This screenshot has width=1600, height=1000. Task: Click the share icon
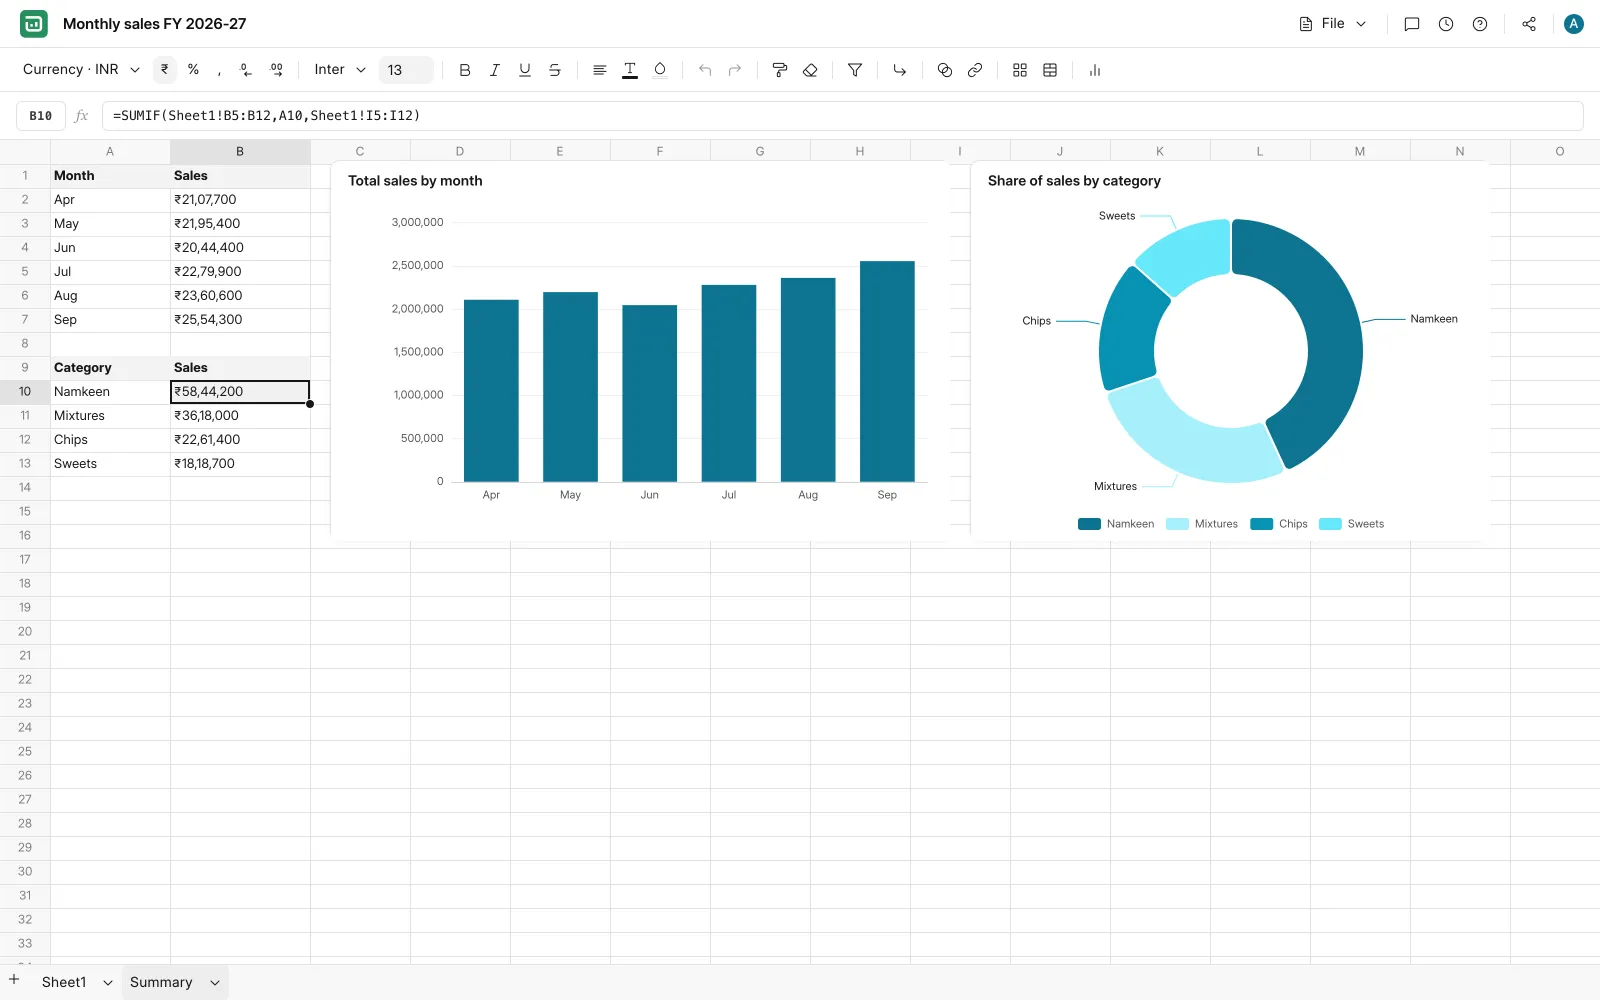[1529, 24]
